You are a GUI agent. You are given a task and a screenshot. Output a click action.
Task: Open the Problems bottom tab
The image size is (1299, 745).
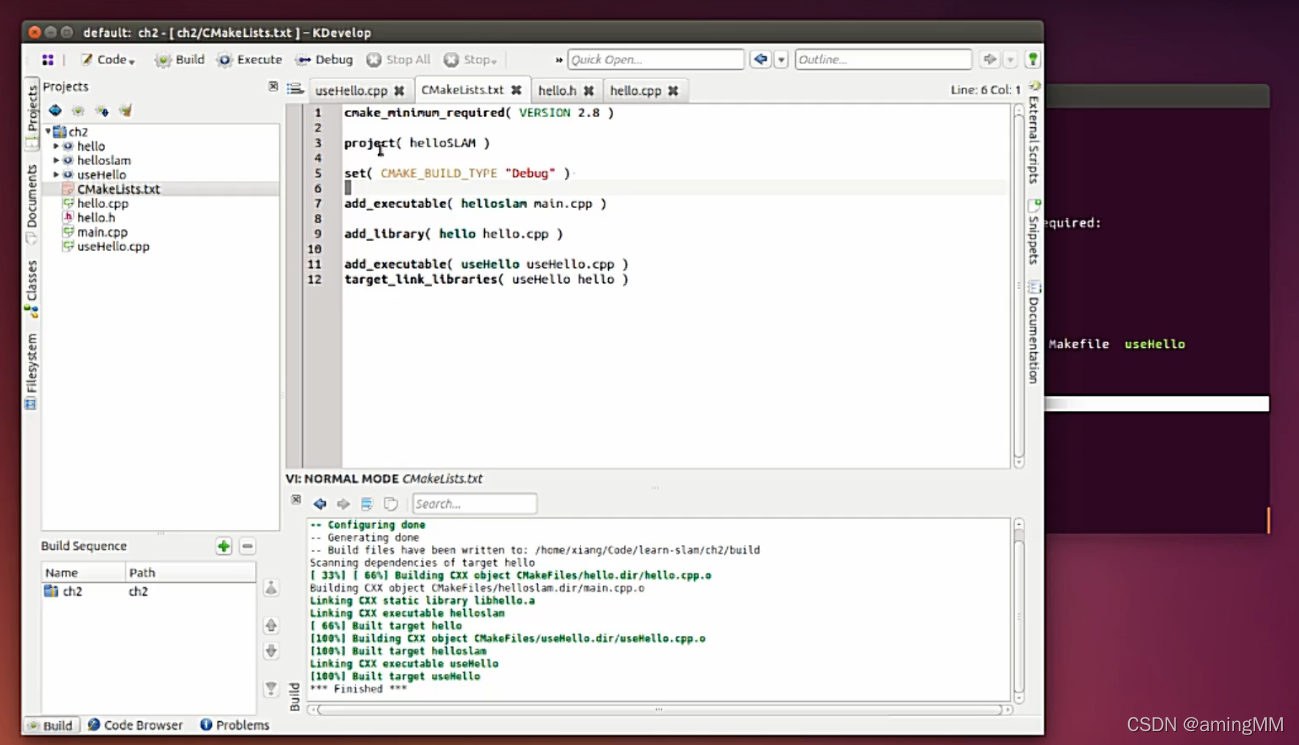click(x=235, y=725)
